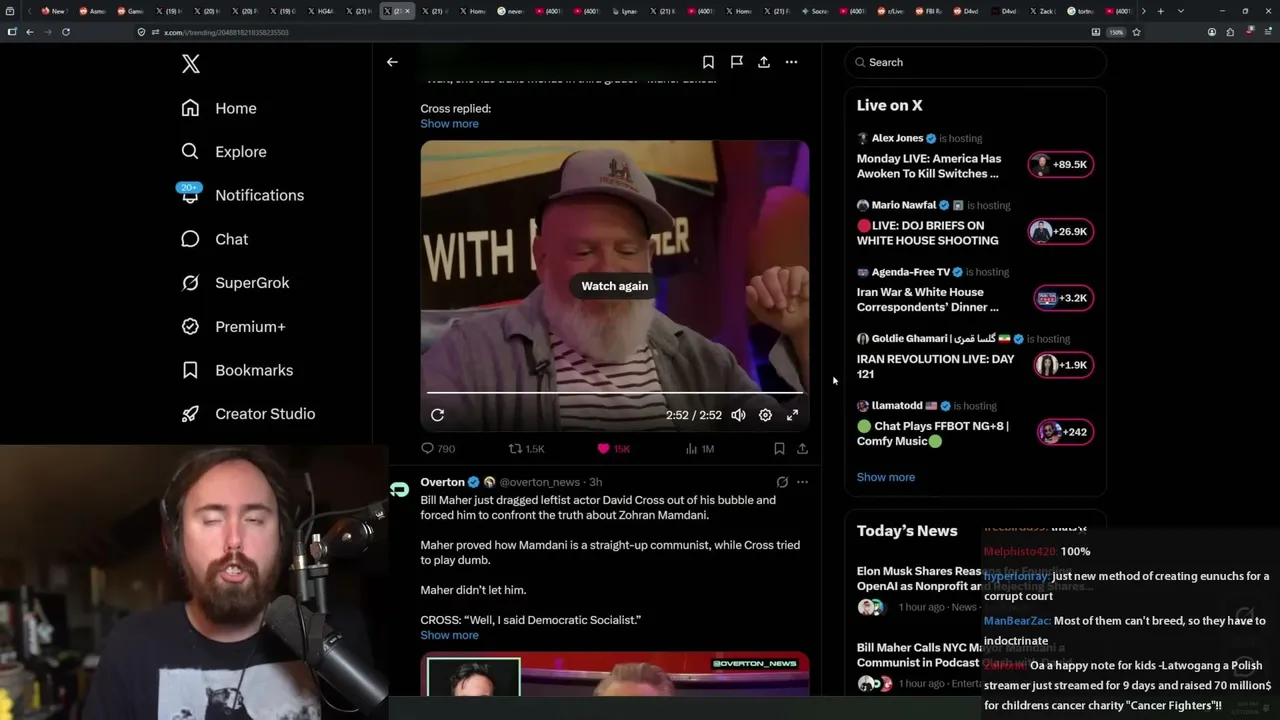Open the @overton_news handle link
1280x720 pixels.
click(540, 482)
